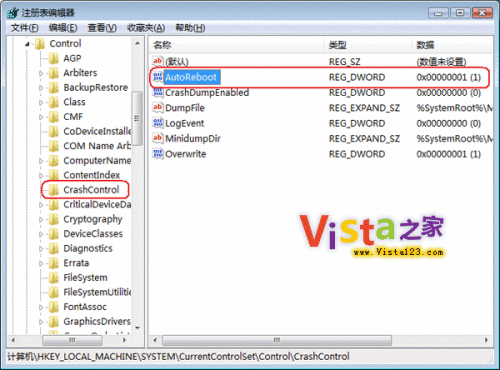This screenshot has height=370, width=500.
Task: Expand the GraphicsDrivers key
Action: pos(41,322)
